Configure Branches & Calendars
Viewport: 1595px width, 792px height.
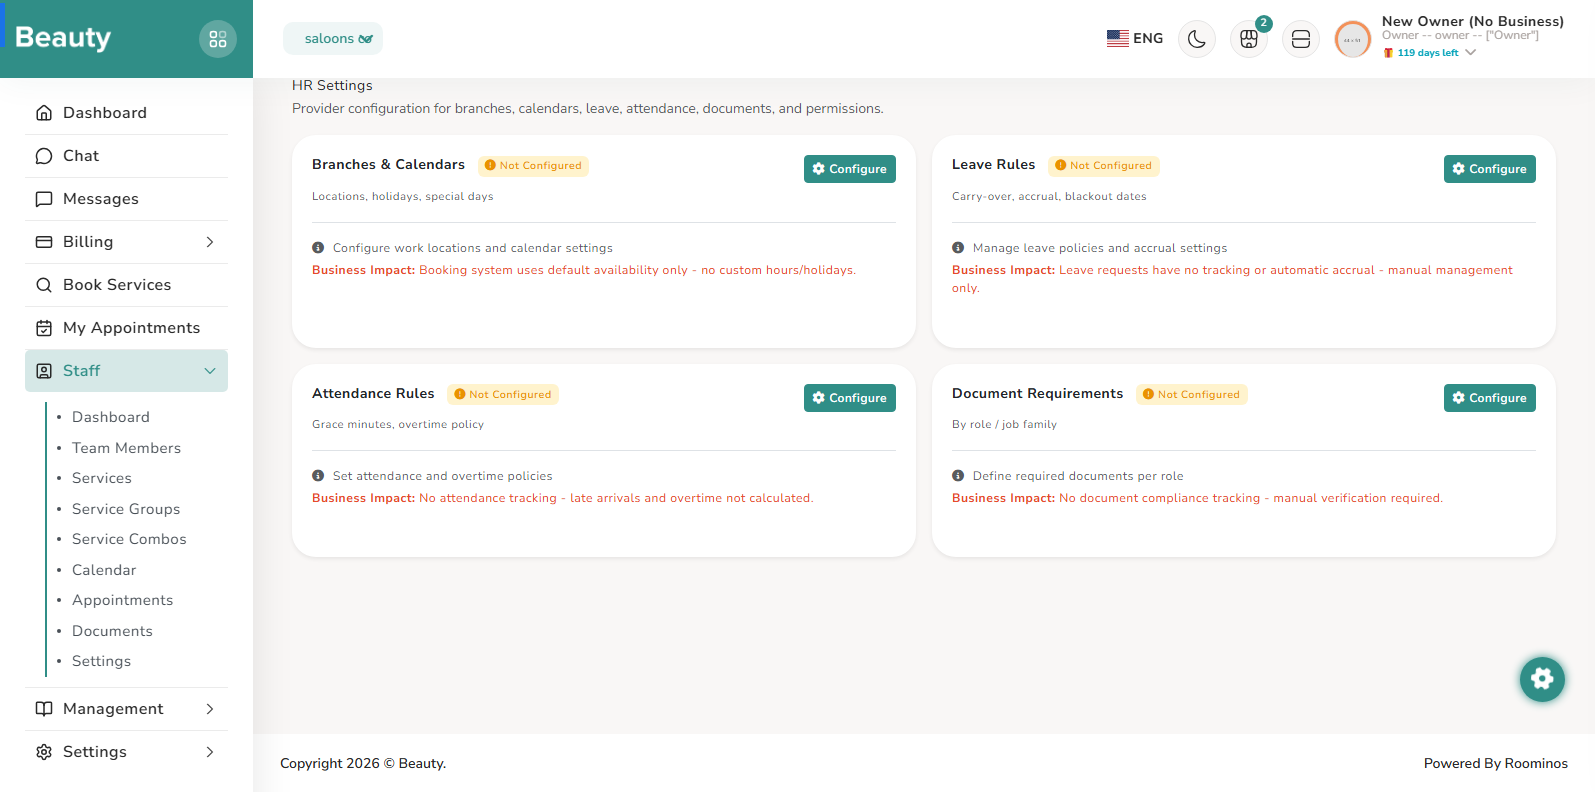tap(850, 169)
